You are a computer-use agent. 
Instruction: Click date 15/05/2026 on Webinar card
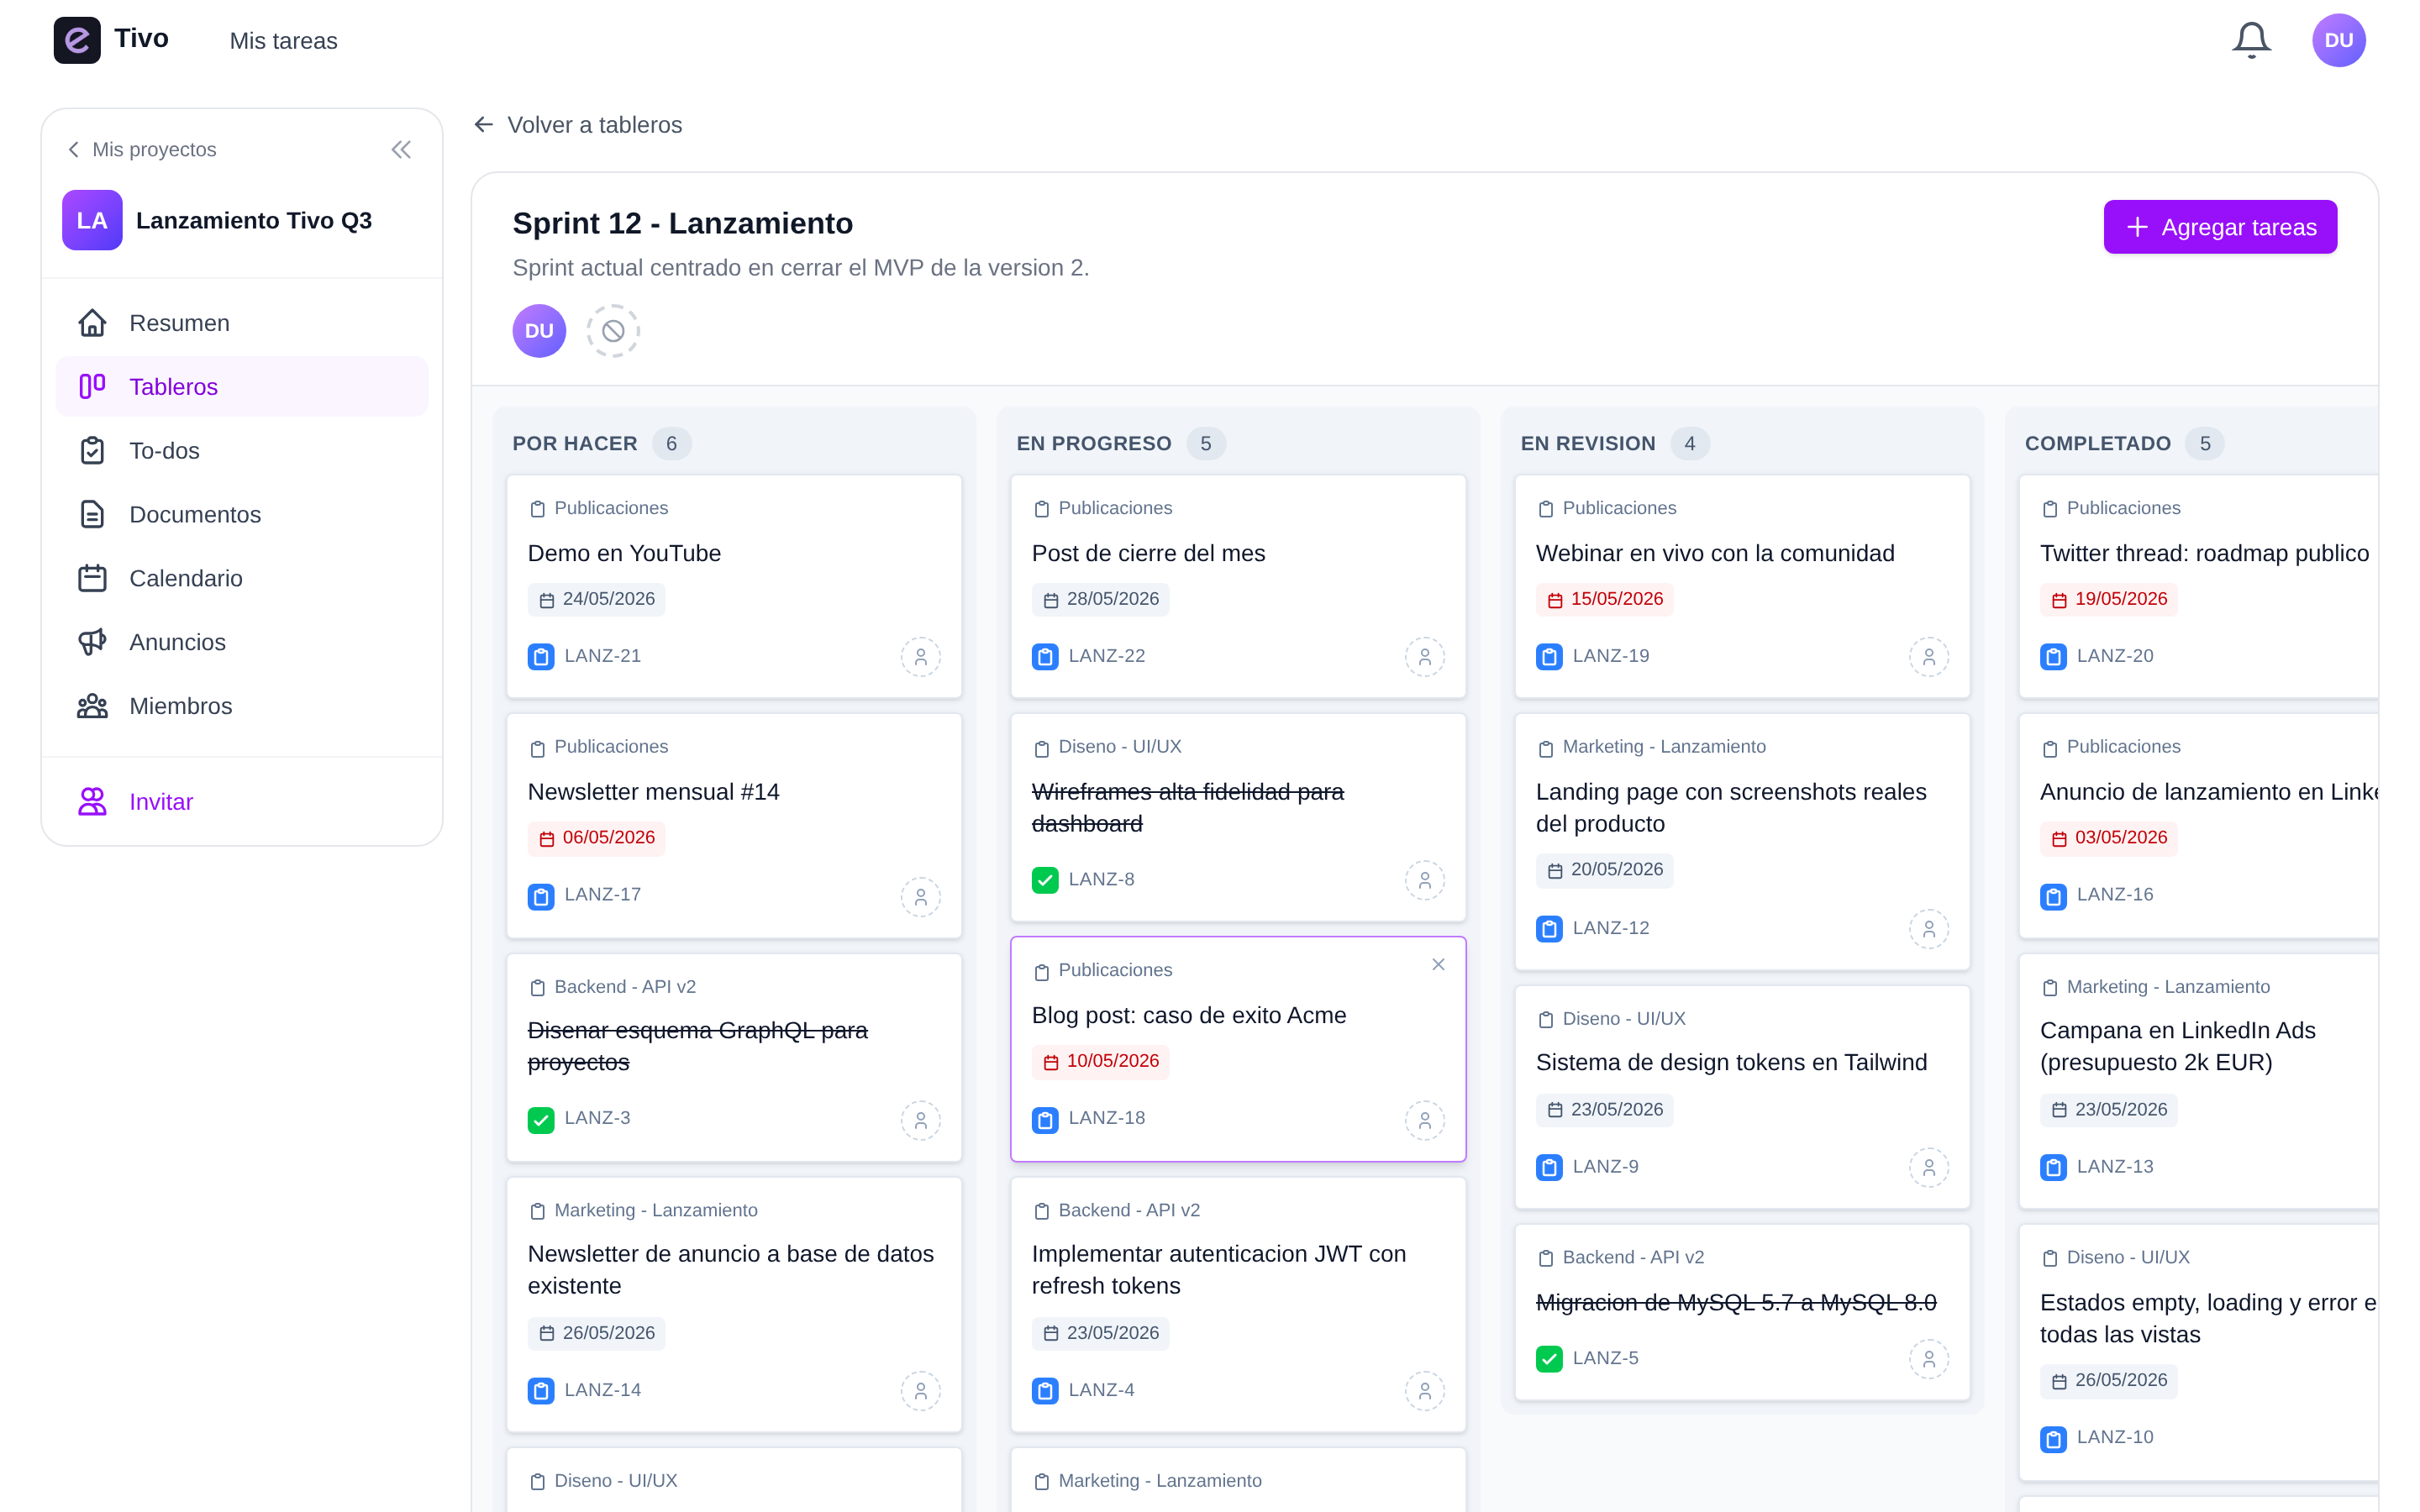(x=1605, y=600)
